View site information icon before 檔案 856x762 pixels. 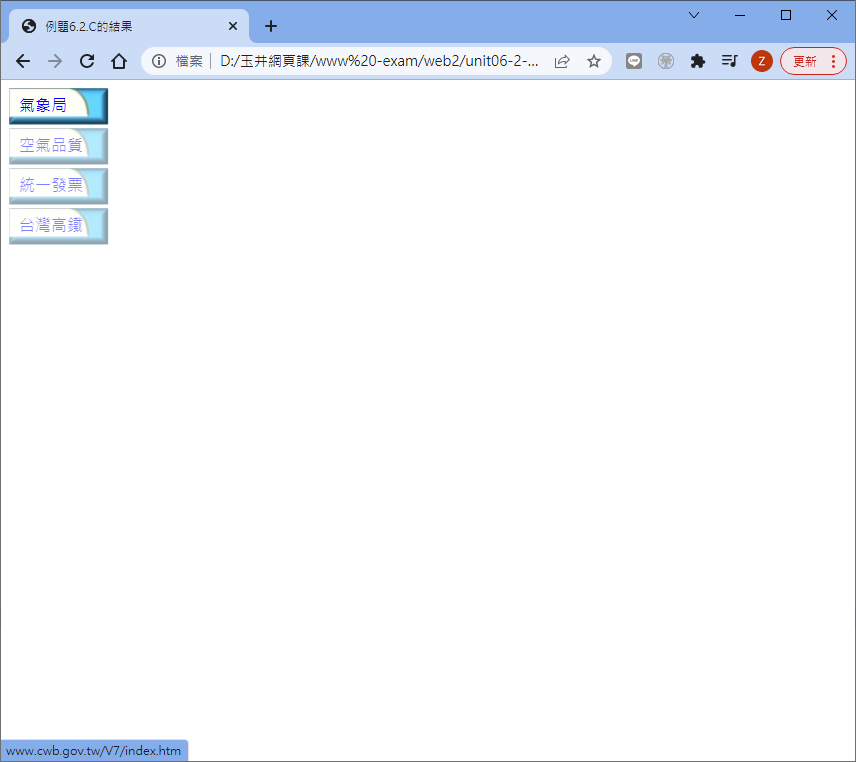click(159, 61)
